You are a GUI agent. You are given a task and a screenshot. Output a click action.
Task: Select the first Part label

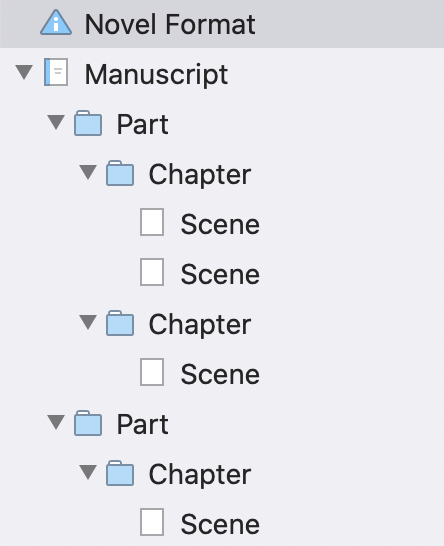(x=142, y=124)
